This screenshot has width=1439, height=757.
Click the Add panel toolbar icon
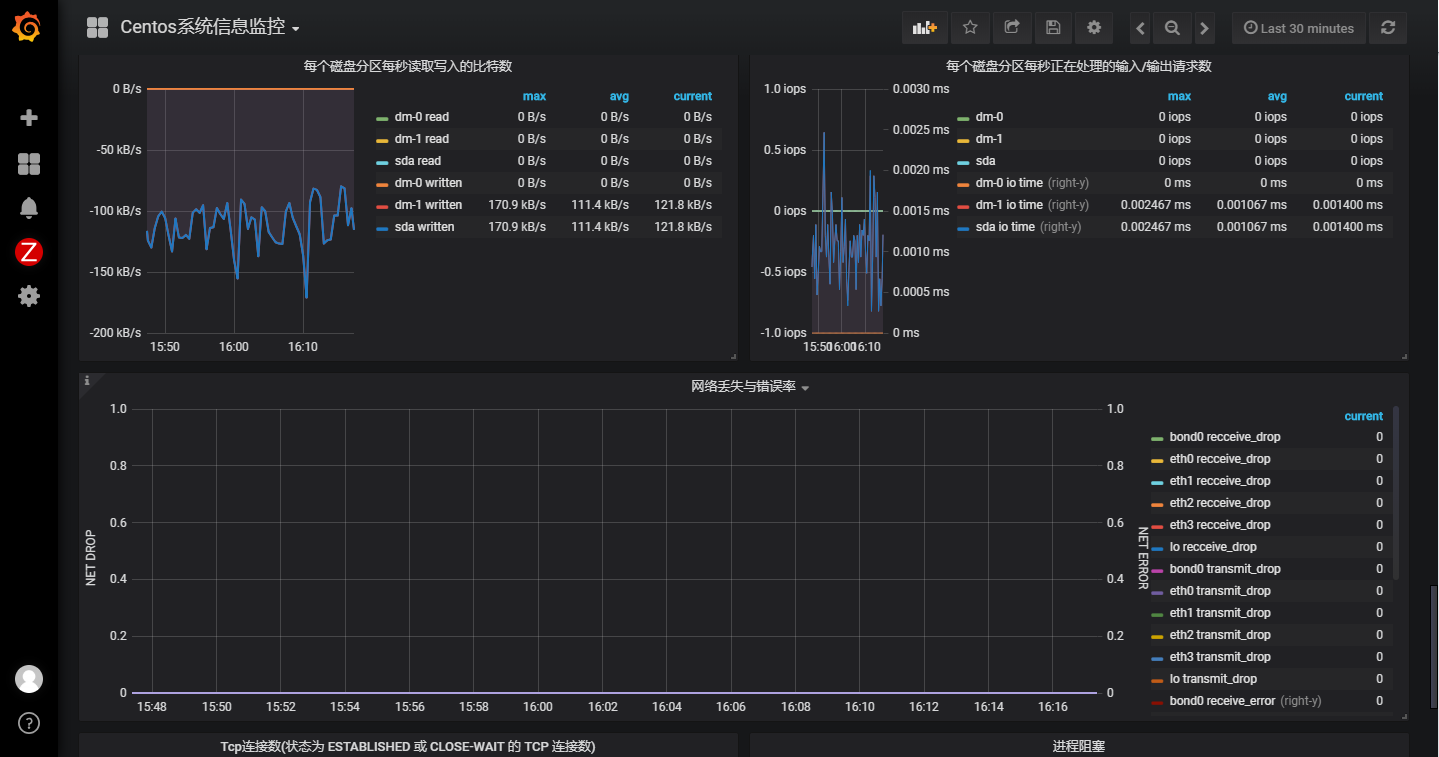click(924, 28)
